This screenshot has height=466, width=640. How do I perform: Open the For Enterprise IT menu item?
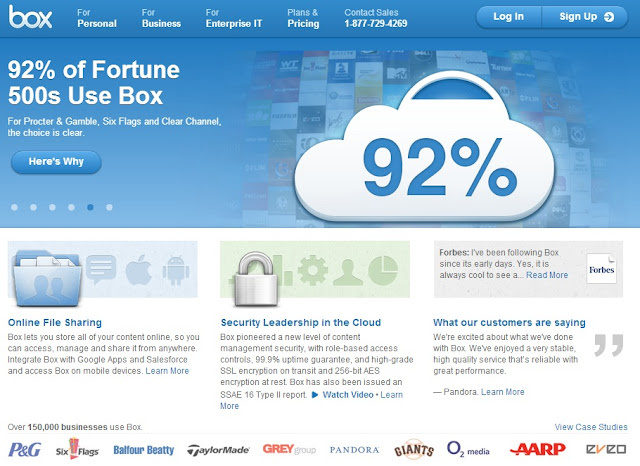click(x=233, y=18)
